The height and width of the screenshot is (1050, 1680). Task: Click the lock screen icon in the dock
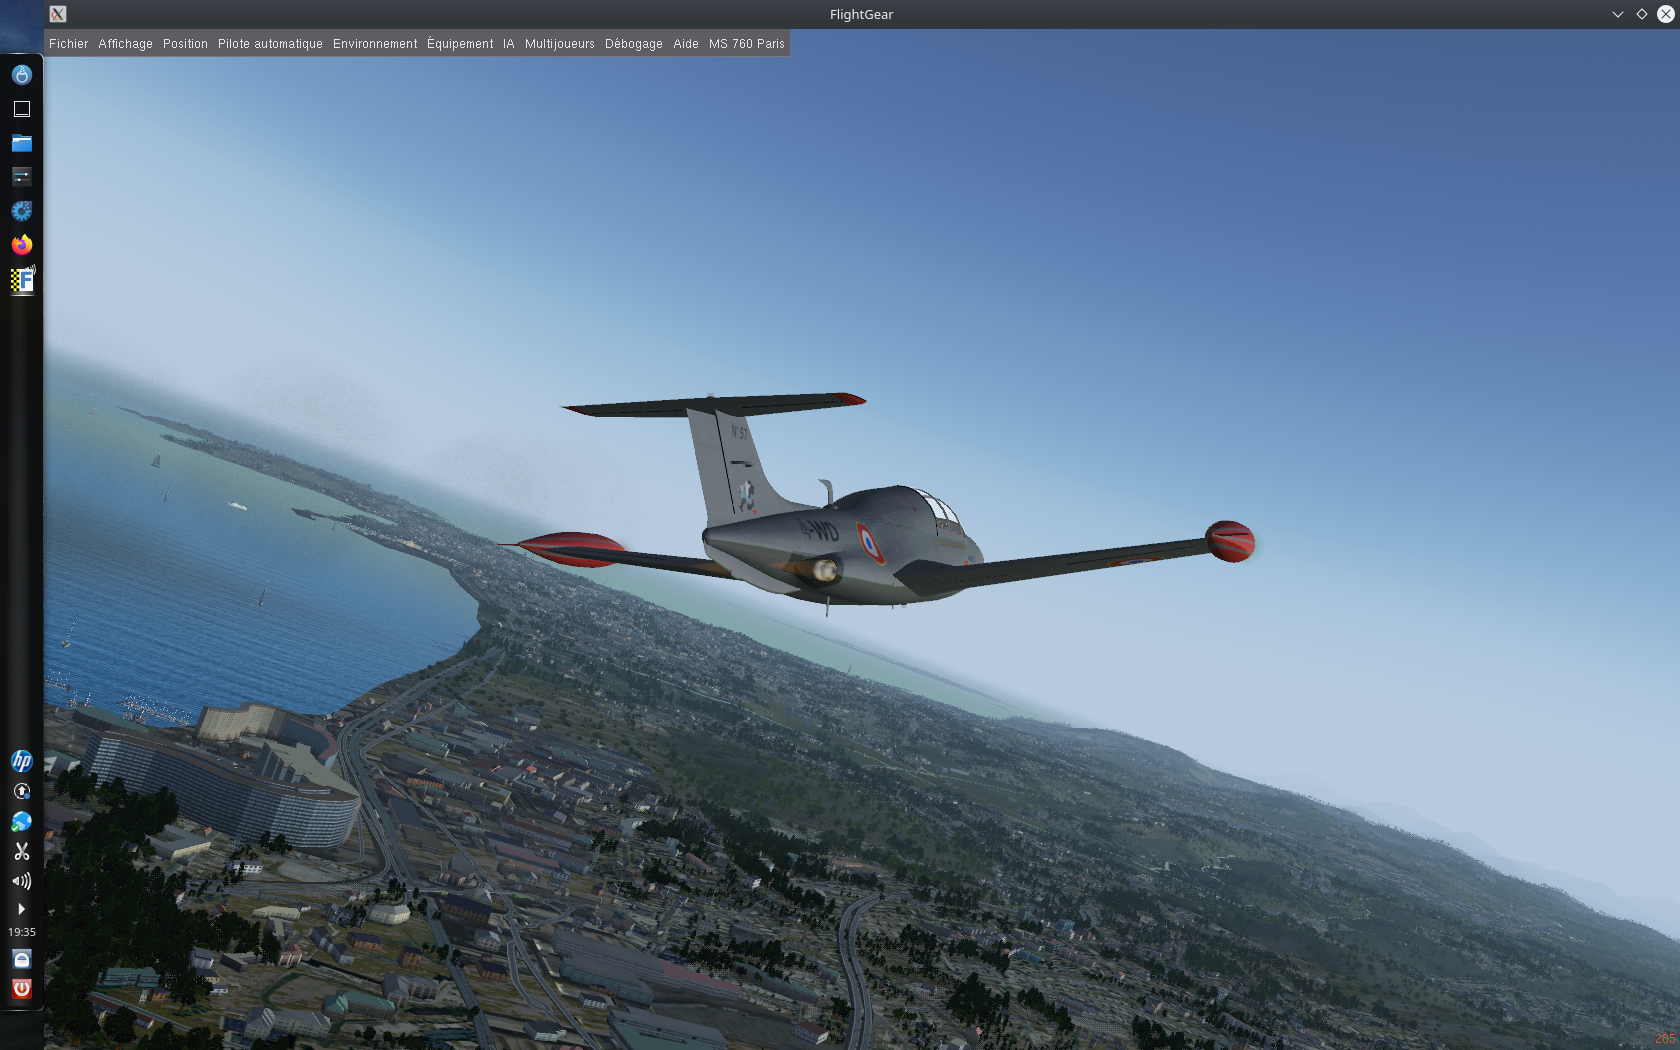[x=21, y=959]
